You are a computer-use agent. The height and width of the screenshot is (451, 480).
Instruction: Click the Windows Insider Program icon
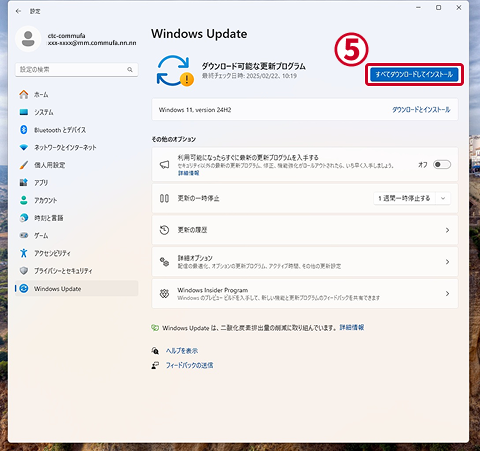164,293
